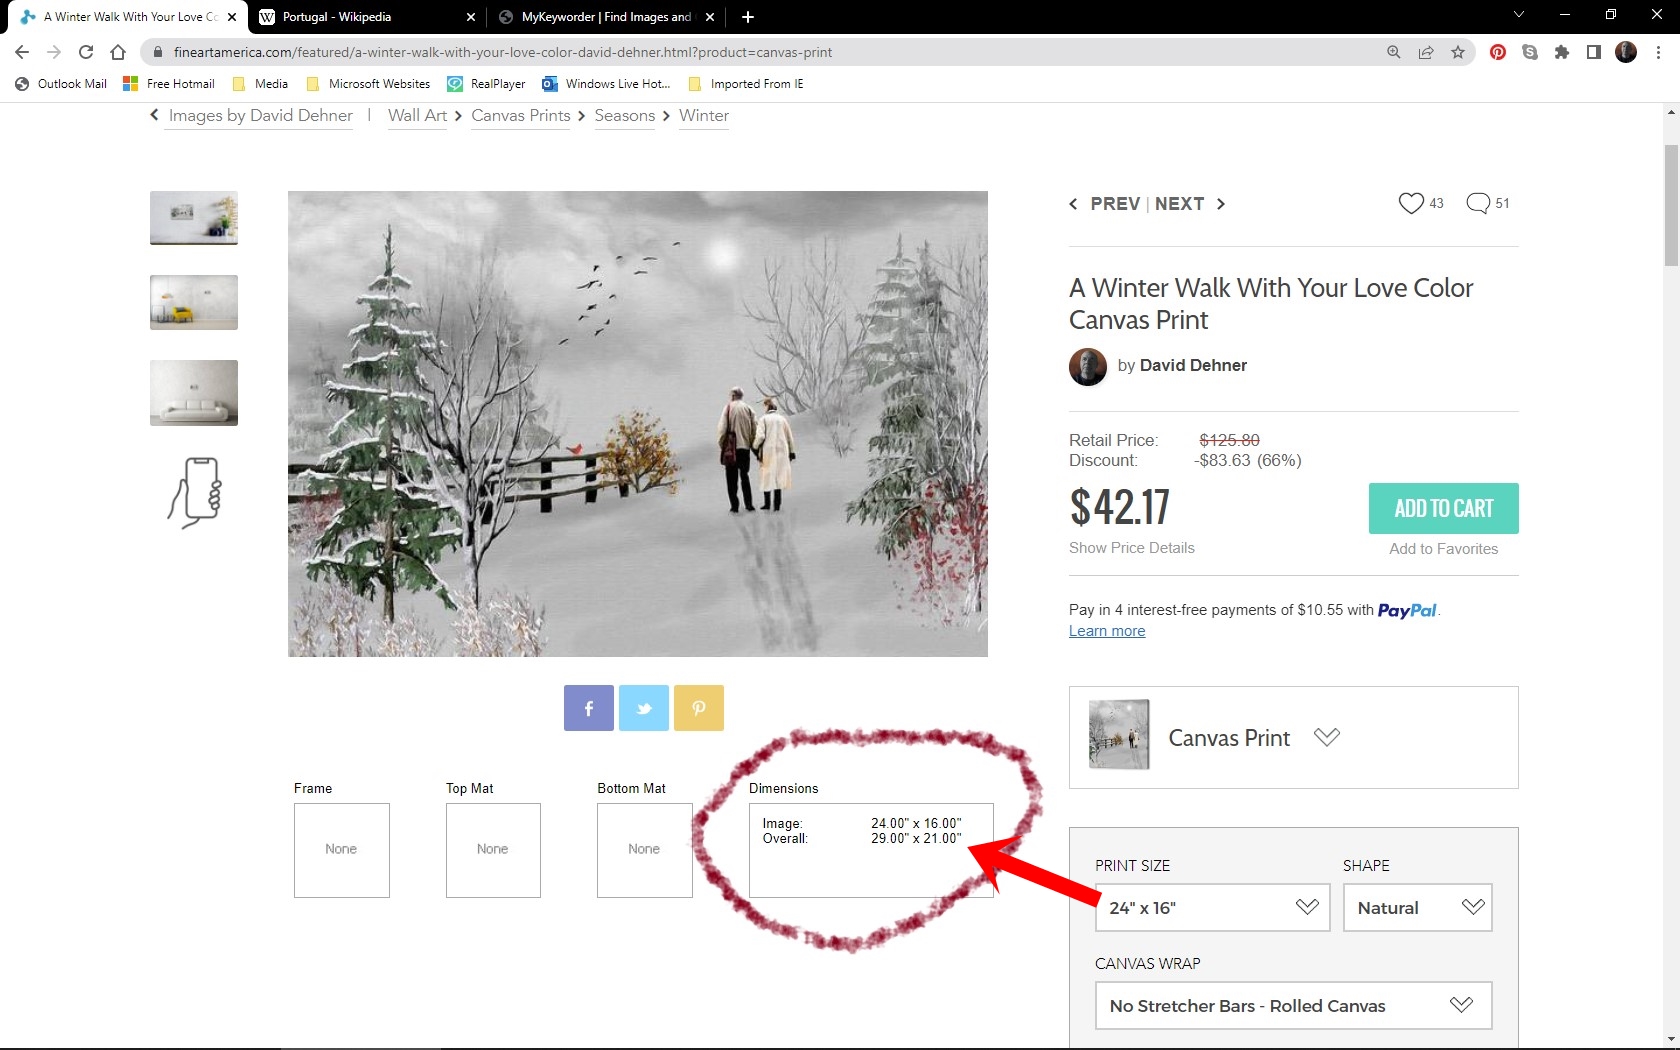Open the Extensions puzzle icon
Screen dimensions: 1680x1050
point(1562,52)
